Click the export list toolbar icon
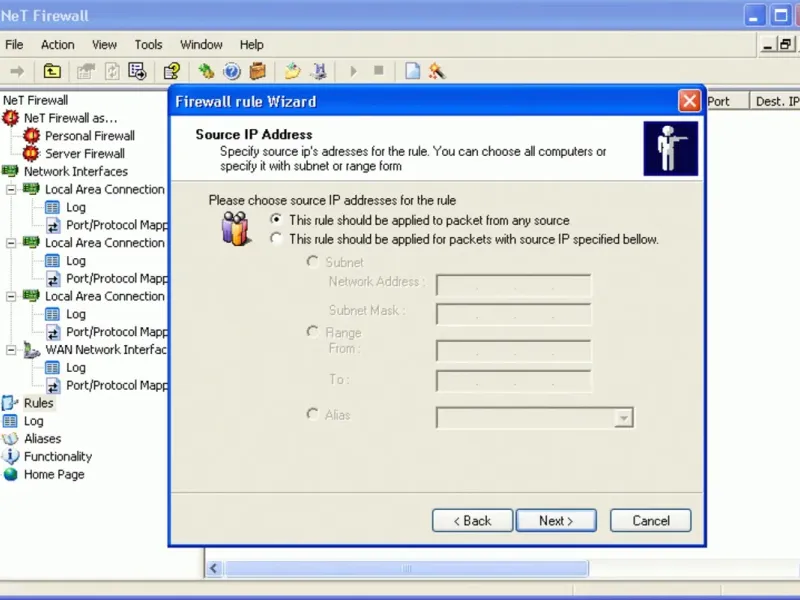 pos(137,71)
